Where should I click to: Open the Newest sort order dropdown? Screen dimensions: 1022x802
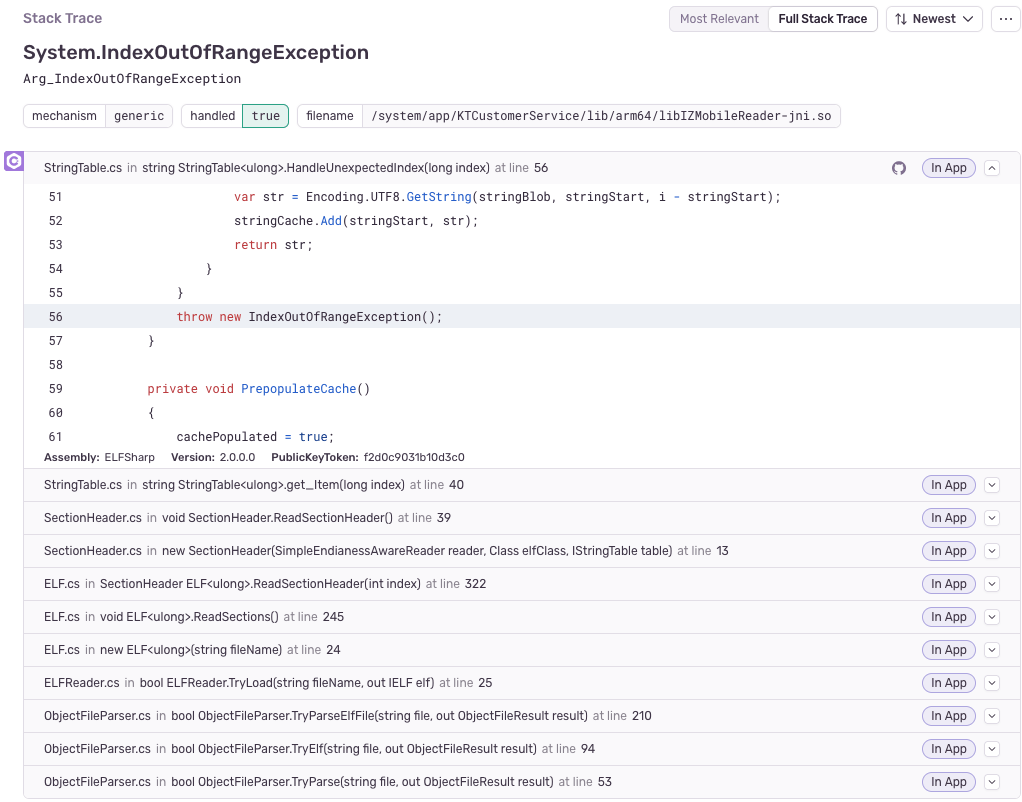tap(933, 19)
